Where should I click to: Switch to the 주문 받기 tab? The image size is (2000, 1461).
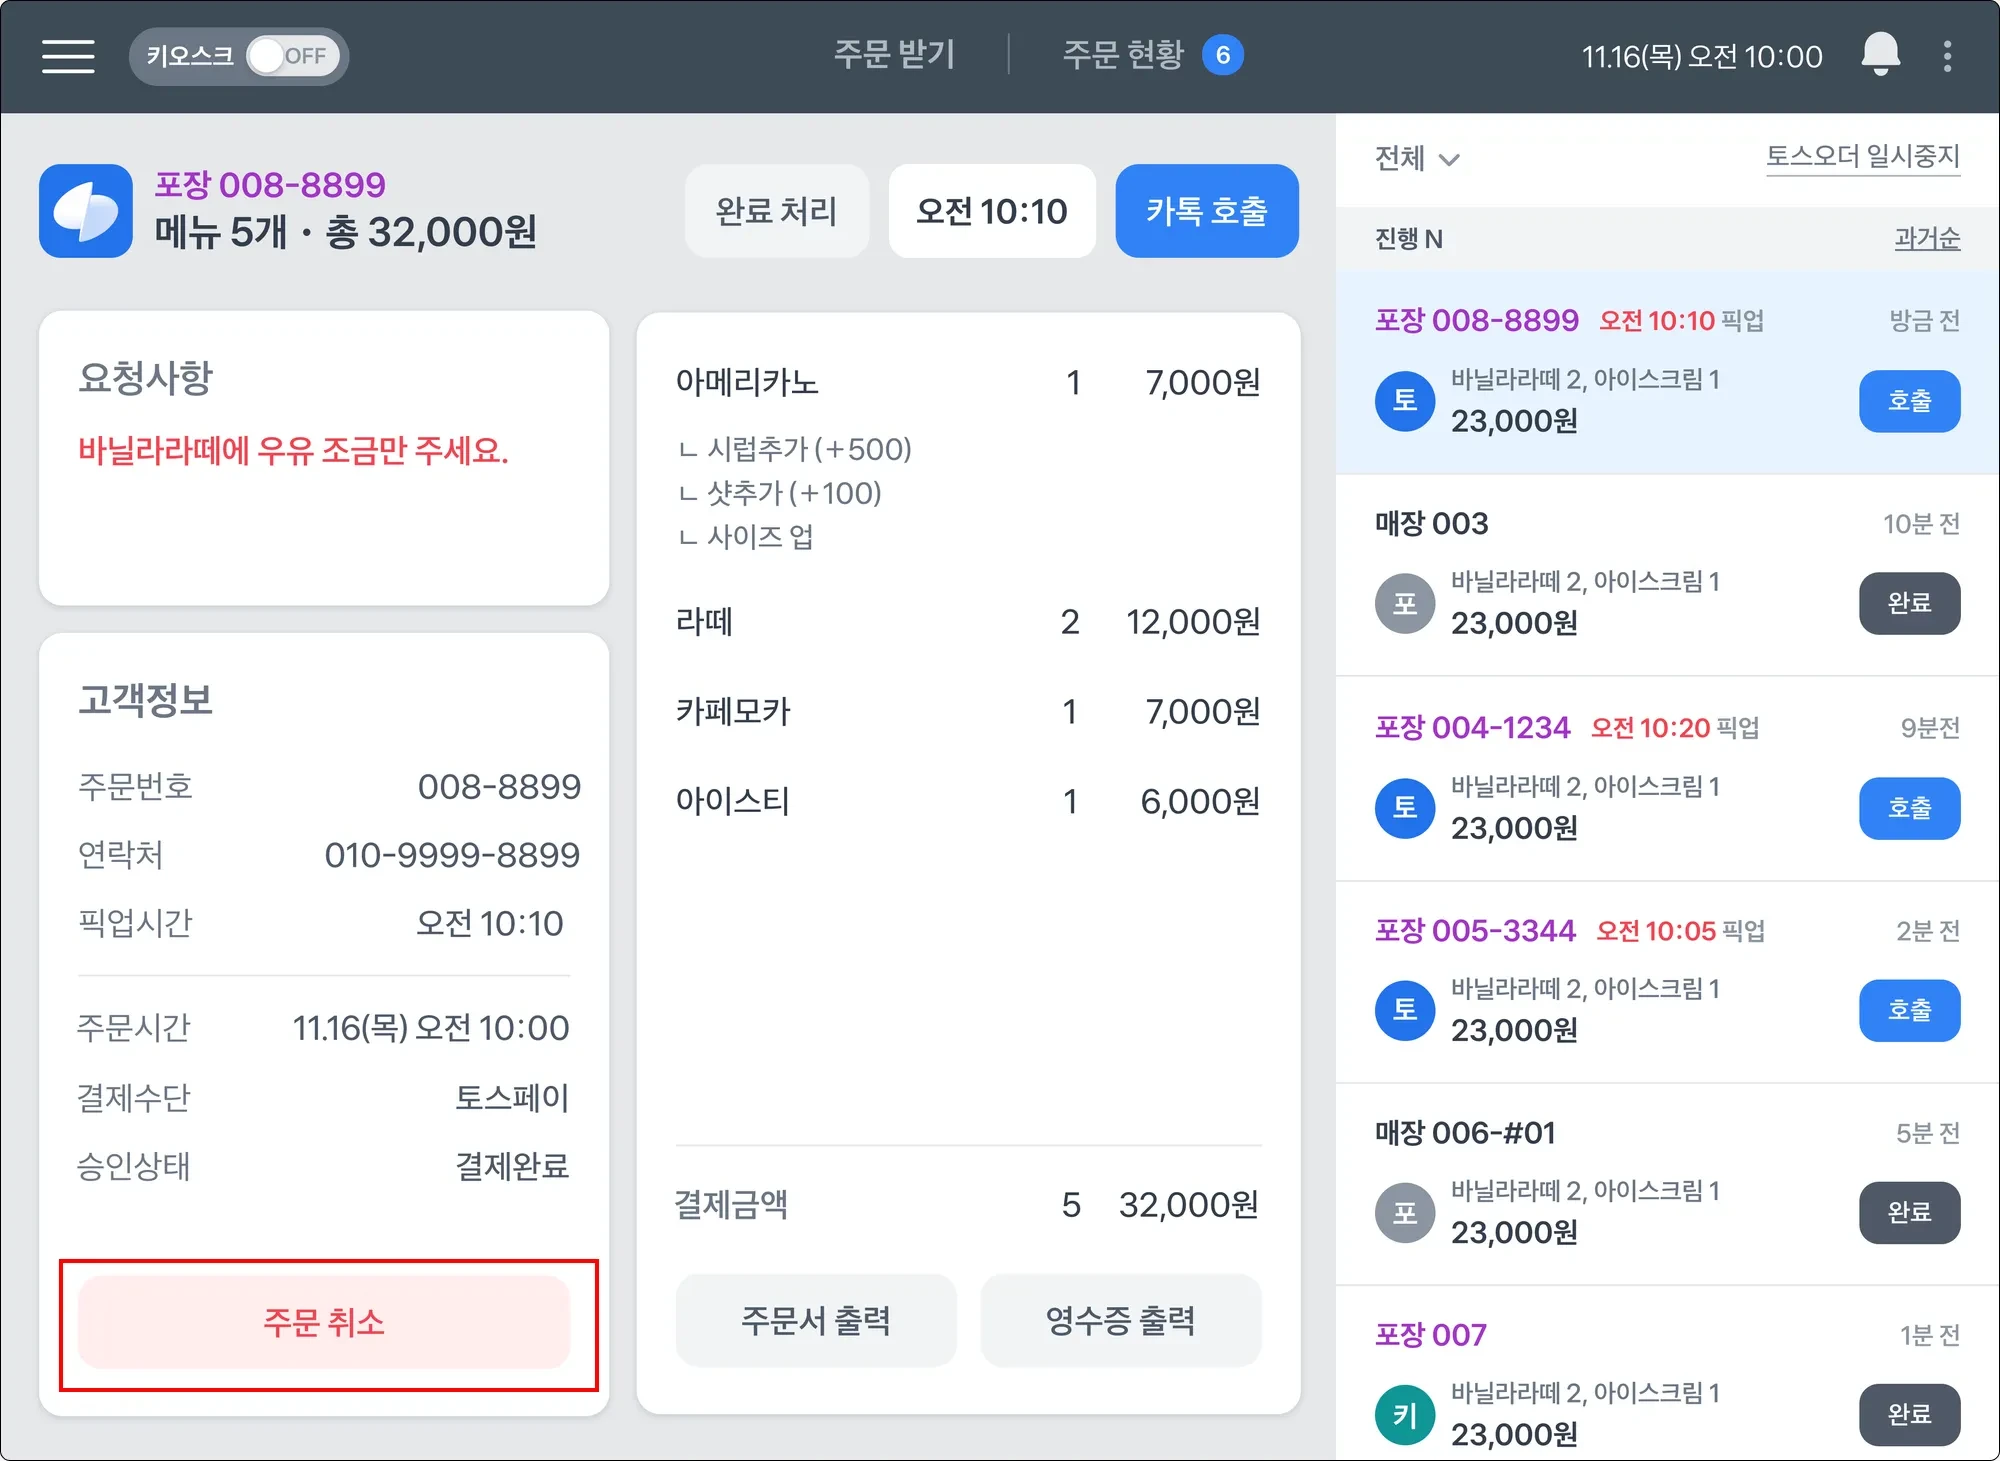click(894, 55)
